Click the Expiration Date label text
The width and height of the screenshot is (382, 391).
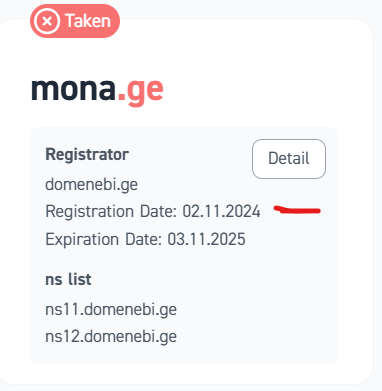pyautogui.click(x=104, y=239)
